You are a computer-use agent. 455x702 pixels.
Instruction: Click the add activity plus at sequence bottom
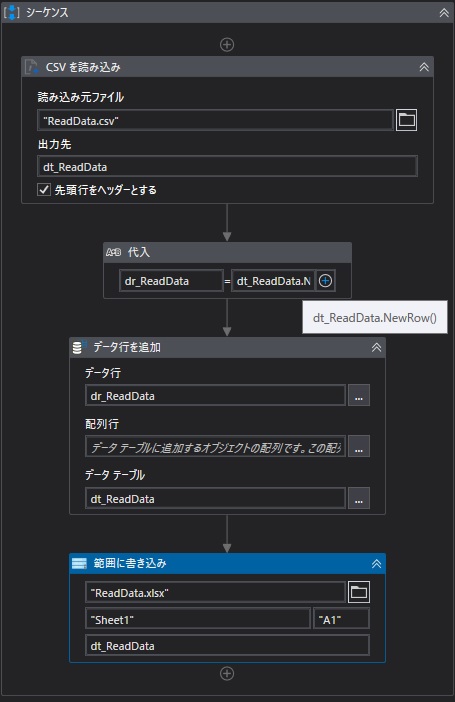(x=227, y=673)
